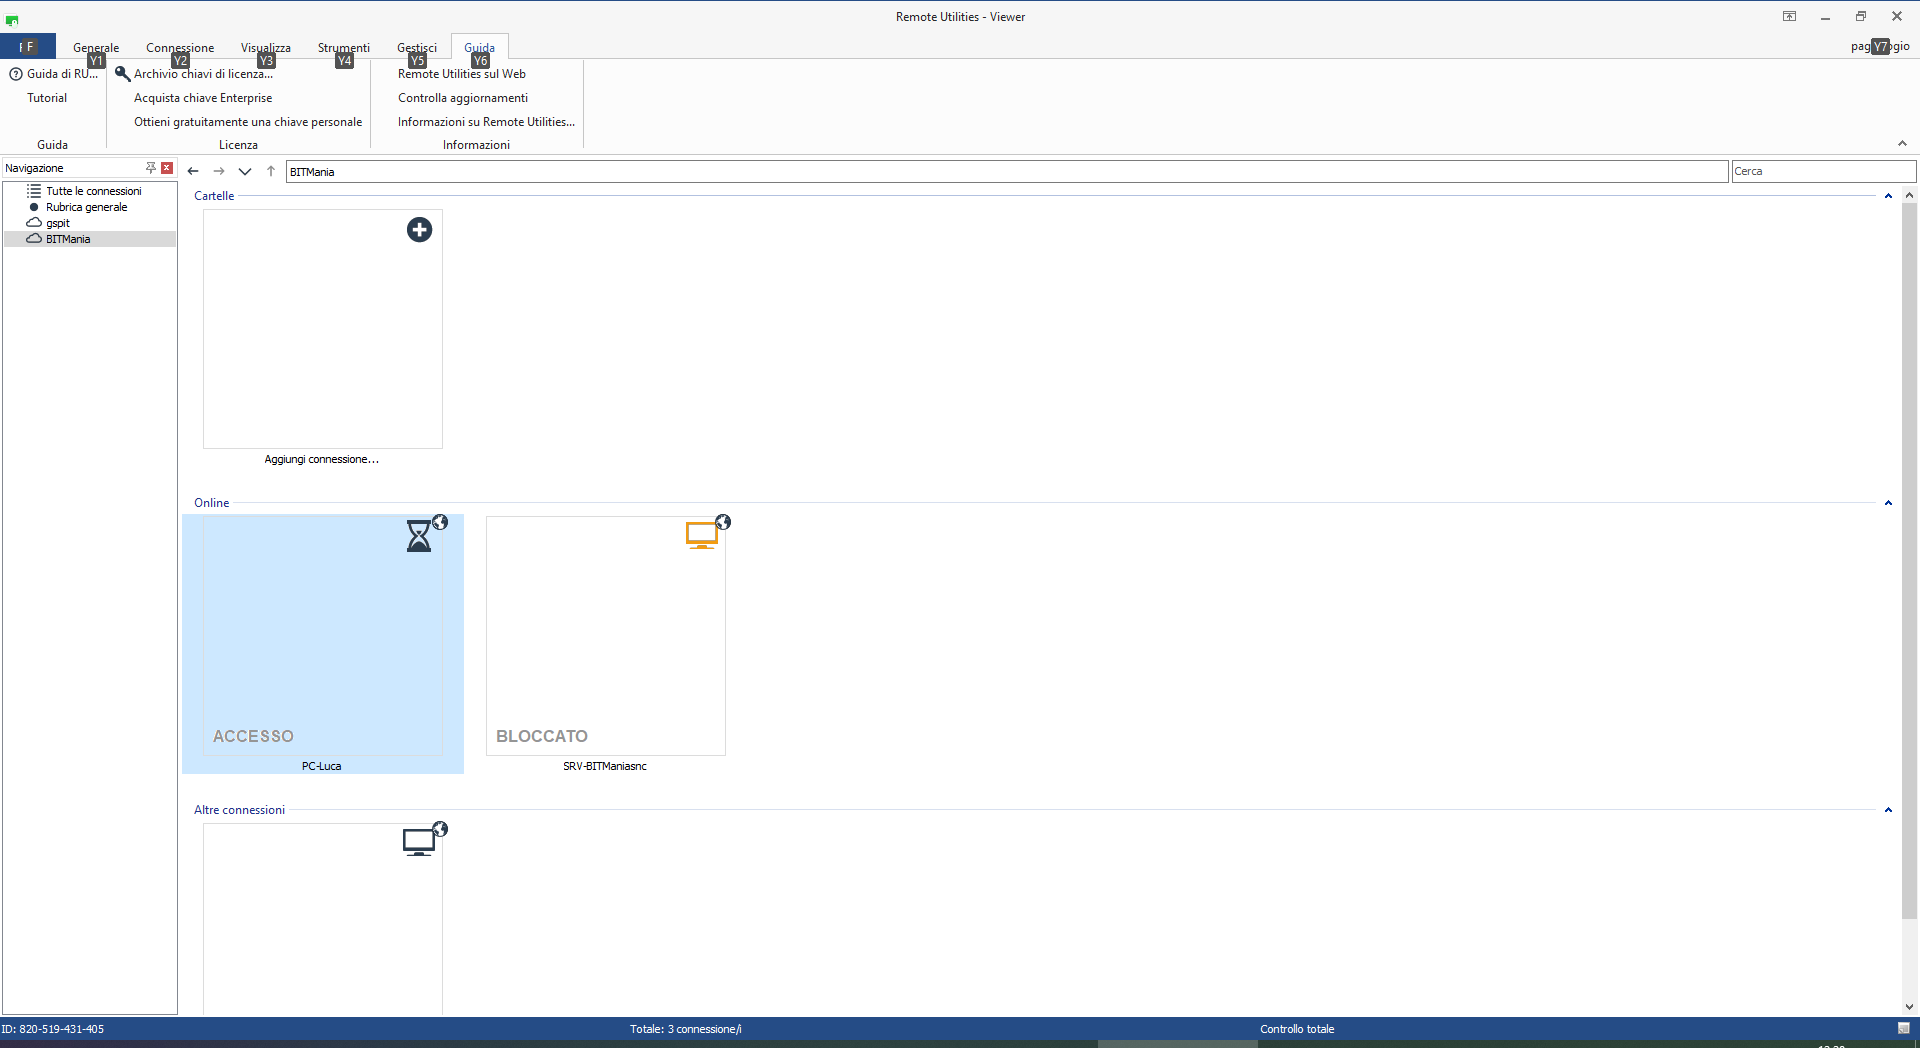The height and width of the screenshot is (1048, 1920).
Task: Open the Connessione ribbon tab
Action: coord(180,48)
